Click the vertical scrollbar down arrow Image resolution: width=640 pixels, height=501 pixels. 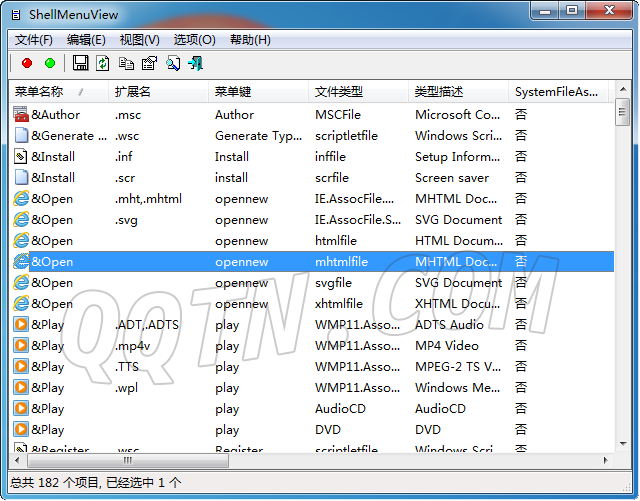[621, 443]
